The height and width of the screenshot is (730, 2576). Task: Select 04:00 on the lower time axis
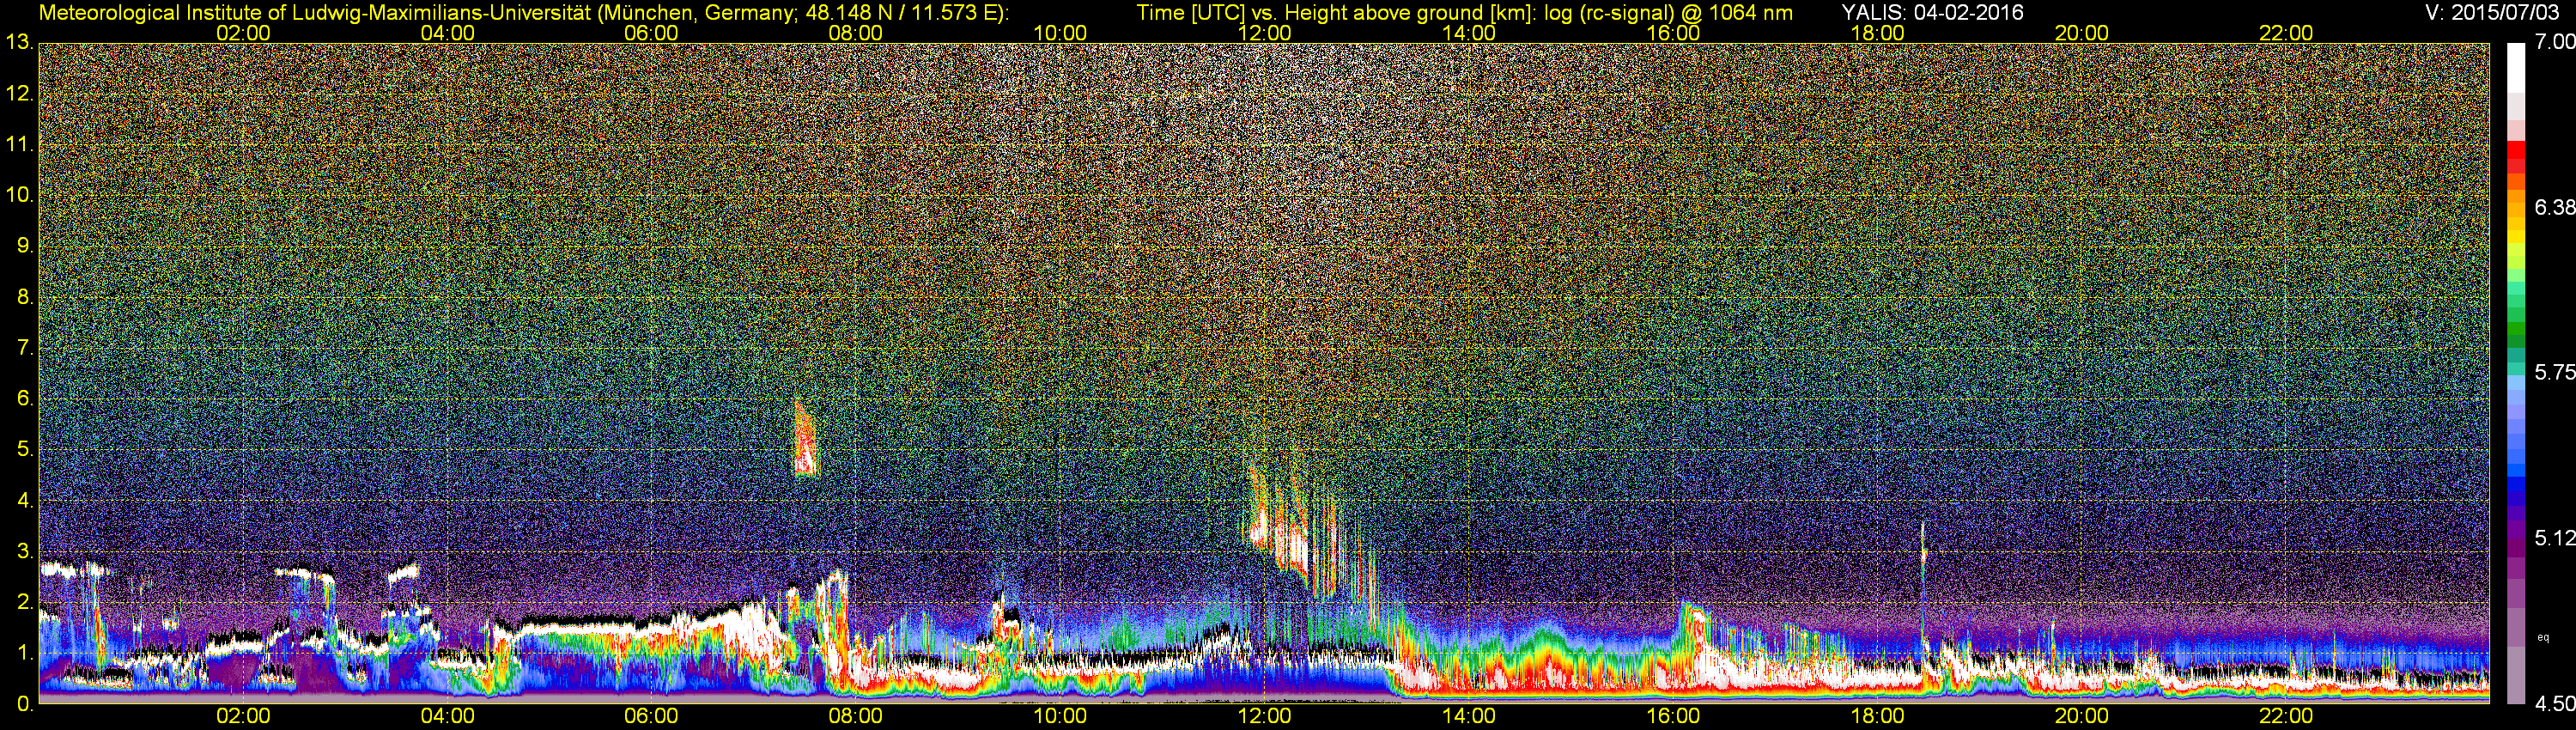pos(447,717)
